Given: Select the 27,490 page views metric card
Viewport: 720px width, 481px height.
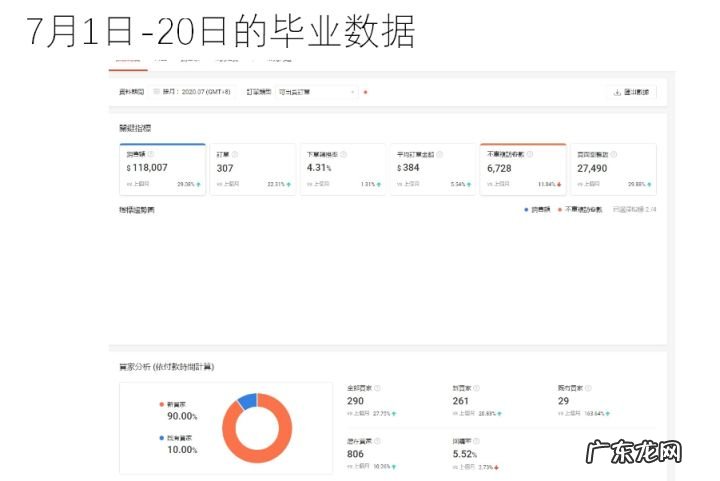Looking at the screenshot, I should click(x=613, y=169).
